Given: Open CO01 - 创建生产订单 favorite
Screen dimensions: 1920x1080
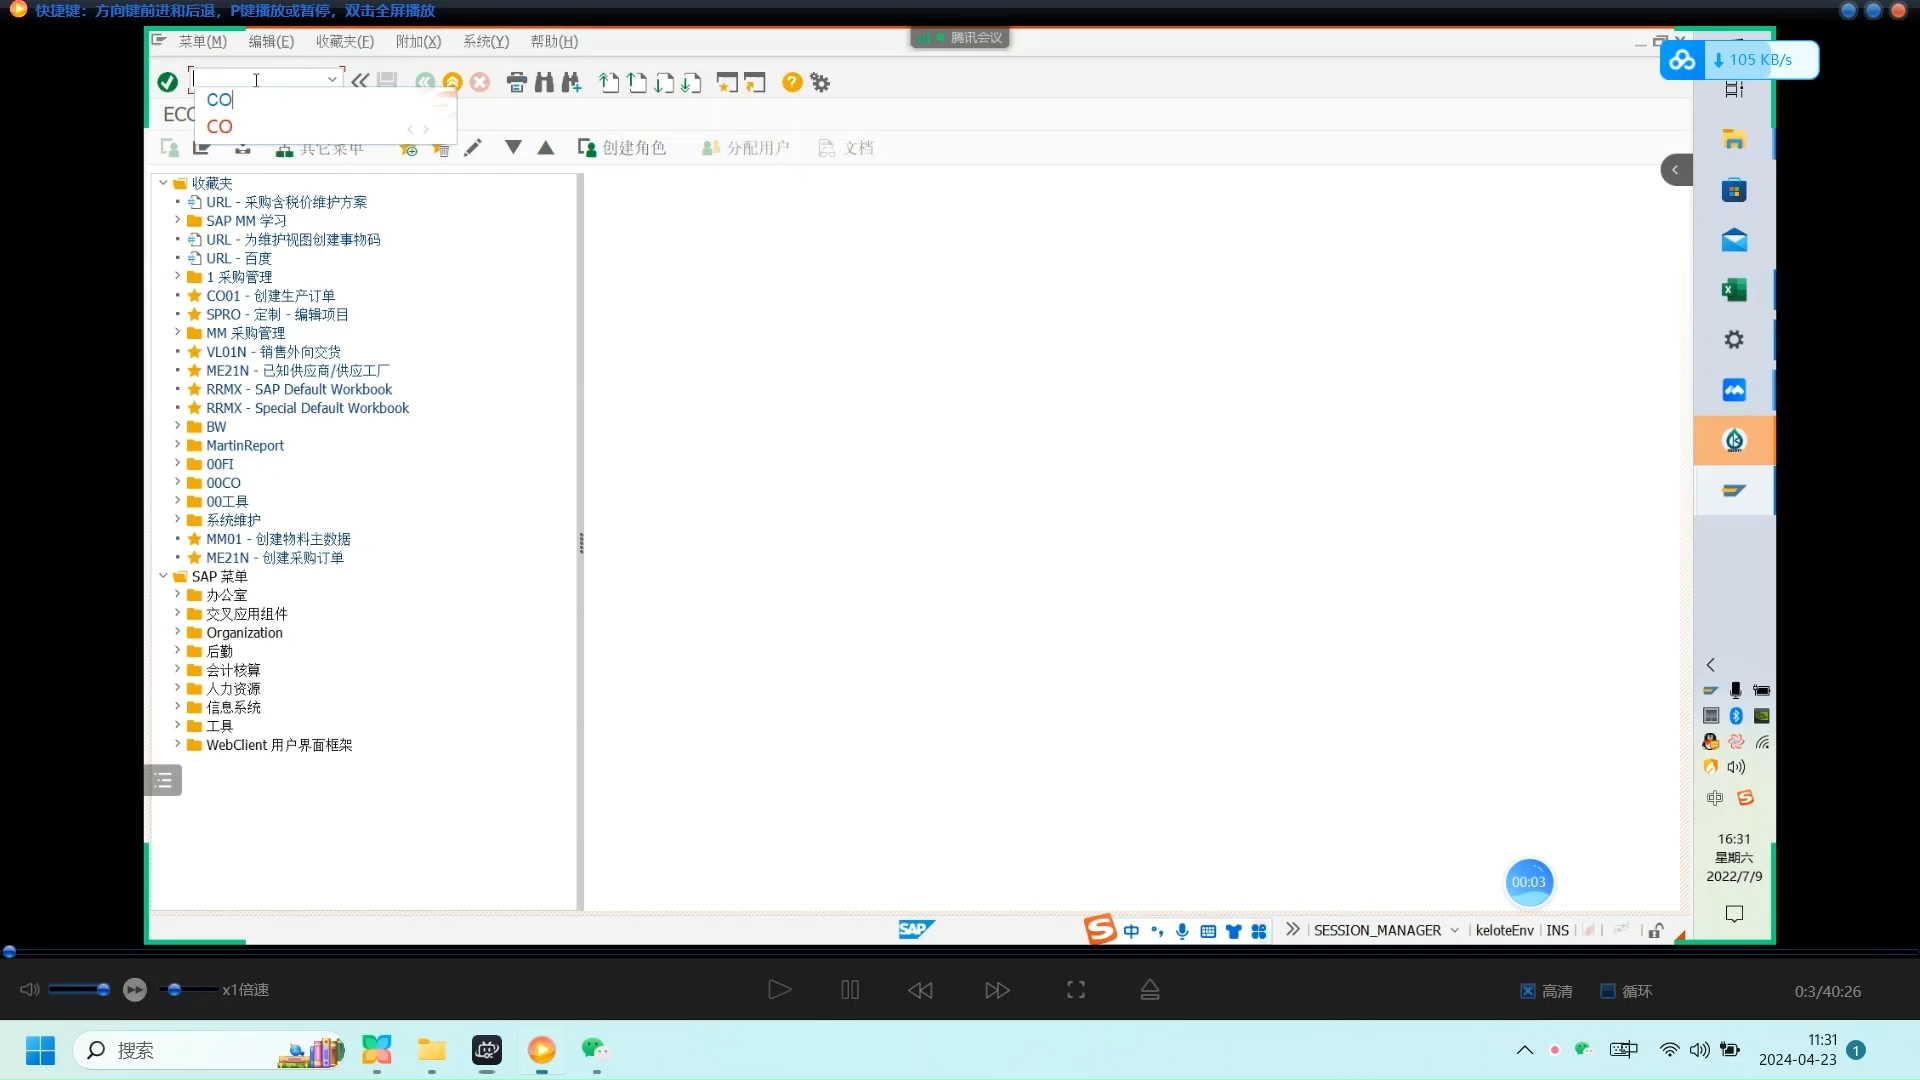Looking at the screenshot, I should click(271, 295).
